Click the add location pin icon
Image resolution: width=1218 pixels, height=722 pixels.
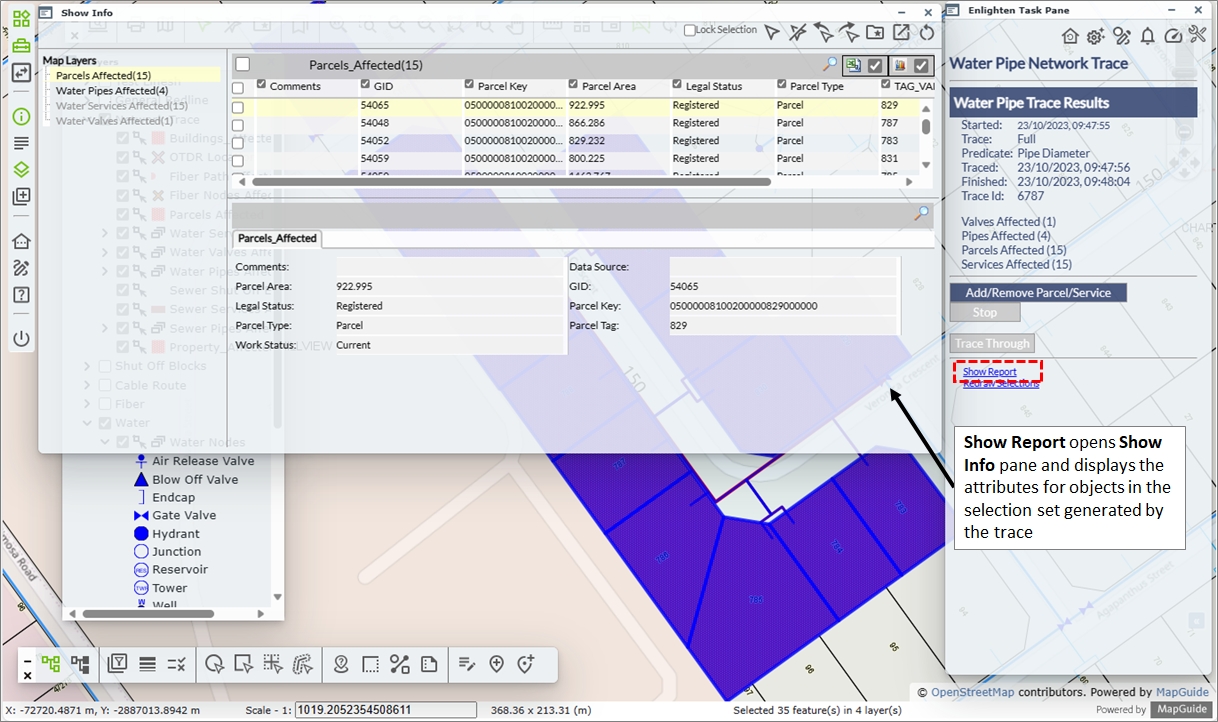click(x=496, y=664)
